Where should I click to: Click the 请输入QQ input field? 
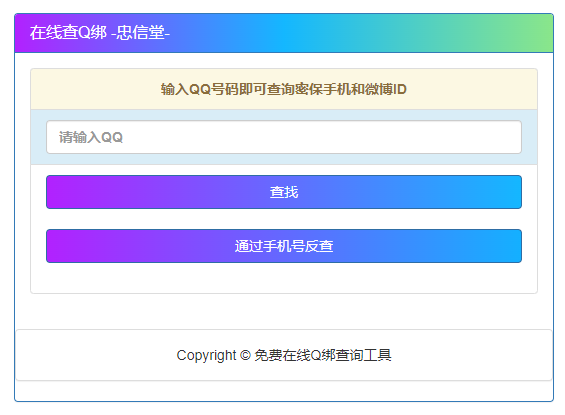[284, 137]
